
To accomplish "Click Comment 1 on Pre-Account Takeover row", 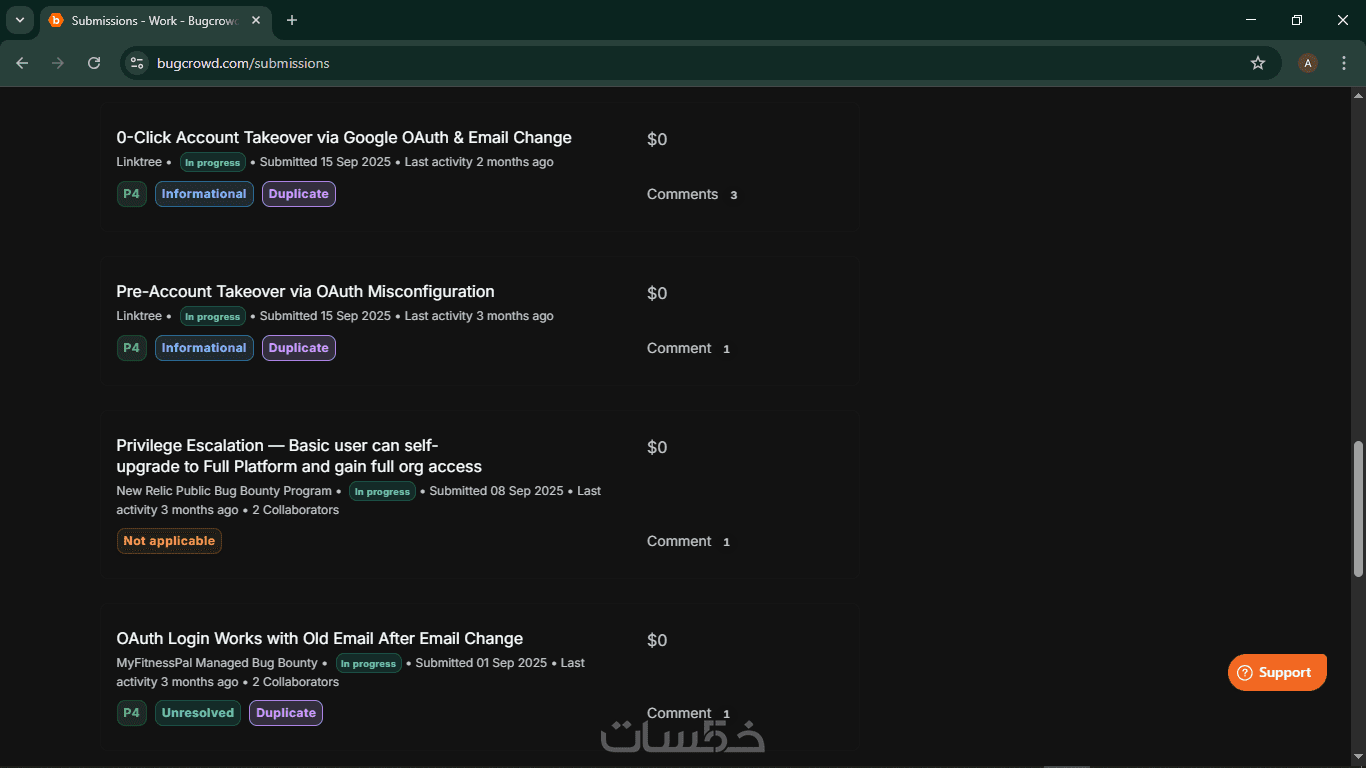I will (689, 348).
